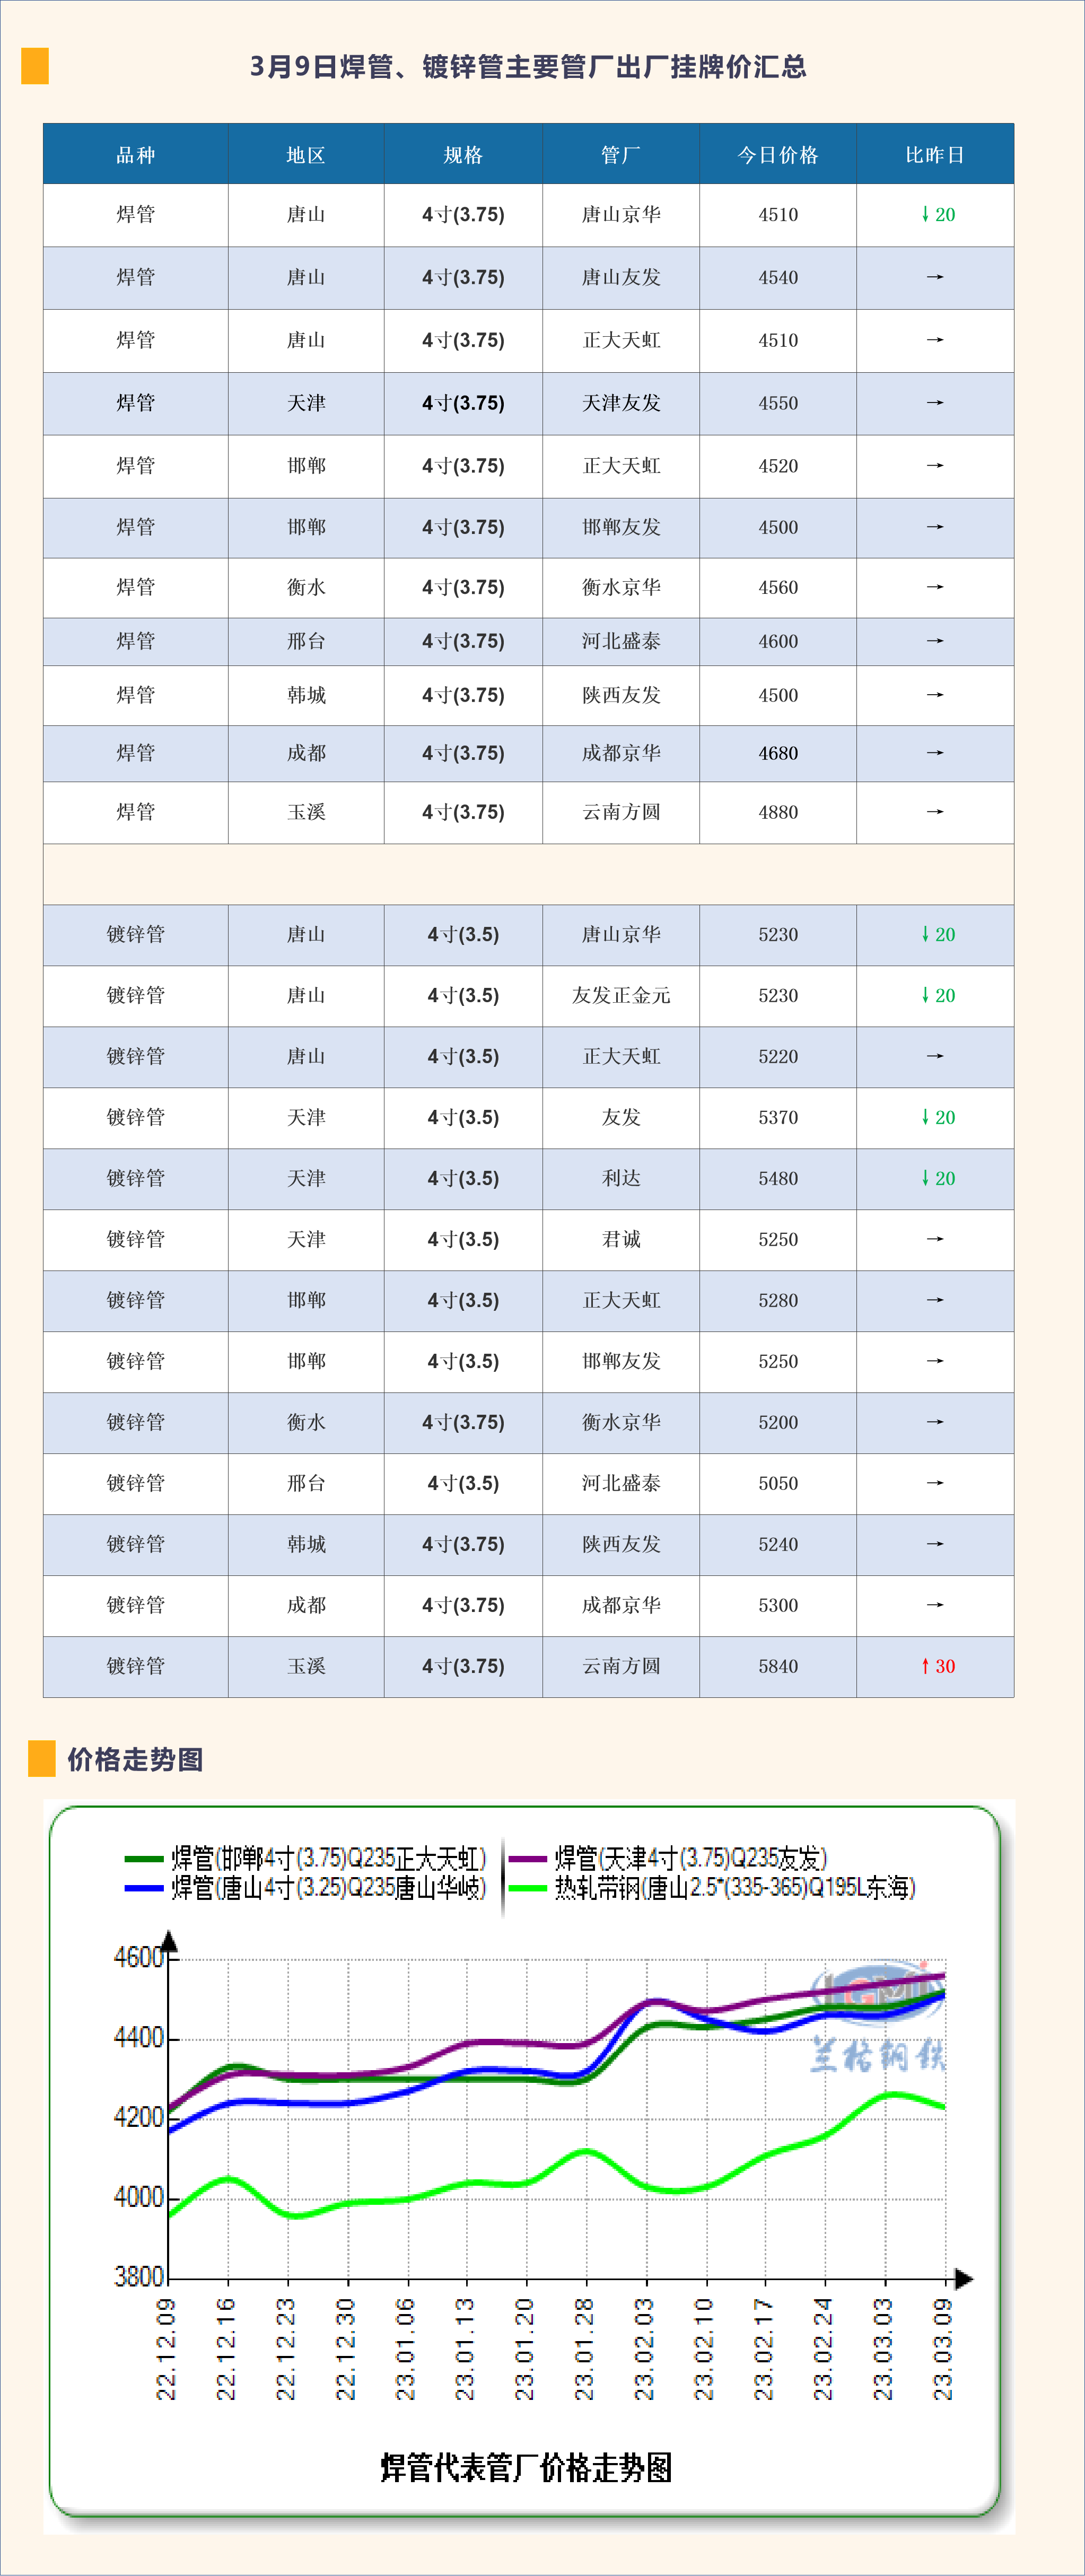Screen dimensions: 1085x2576
Task: Click the 焊管代表管厂价格走势图 chart title
Action: tap(526, 2467)
